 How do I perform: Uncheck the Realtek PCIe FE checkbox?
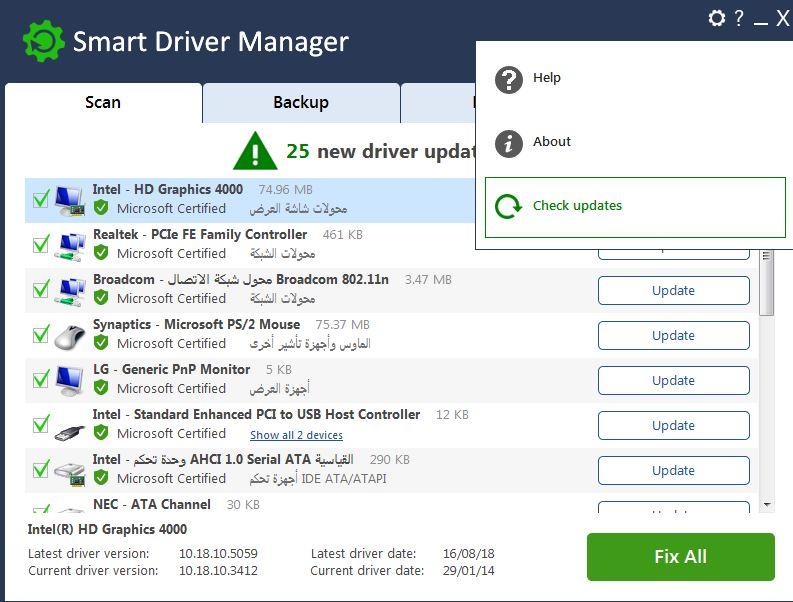(x=41, y=243)
